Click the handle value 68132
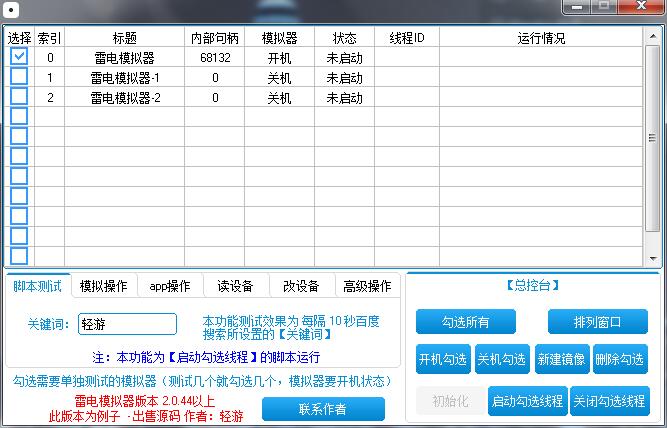This screenshot has width=667, height=428. 215,57
